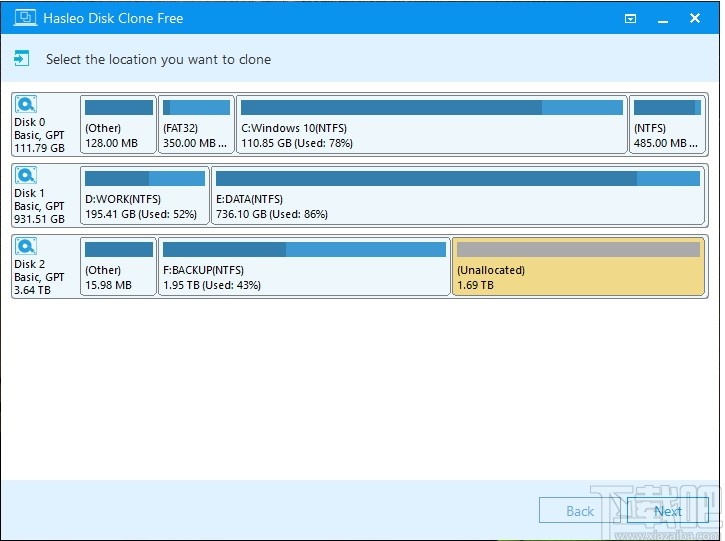Select the 15.98 MB (Other) partition
Image resolution: width=725 pixels, height=541 pixels.
pyautogui.click(x=118, y=266)
